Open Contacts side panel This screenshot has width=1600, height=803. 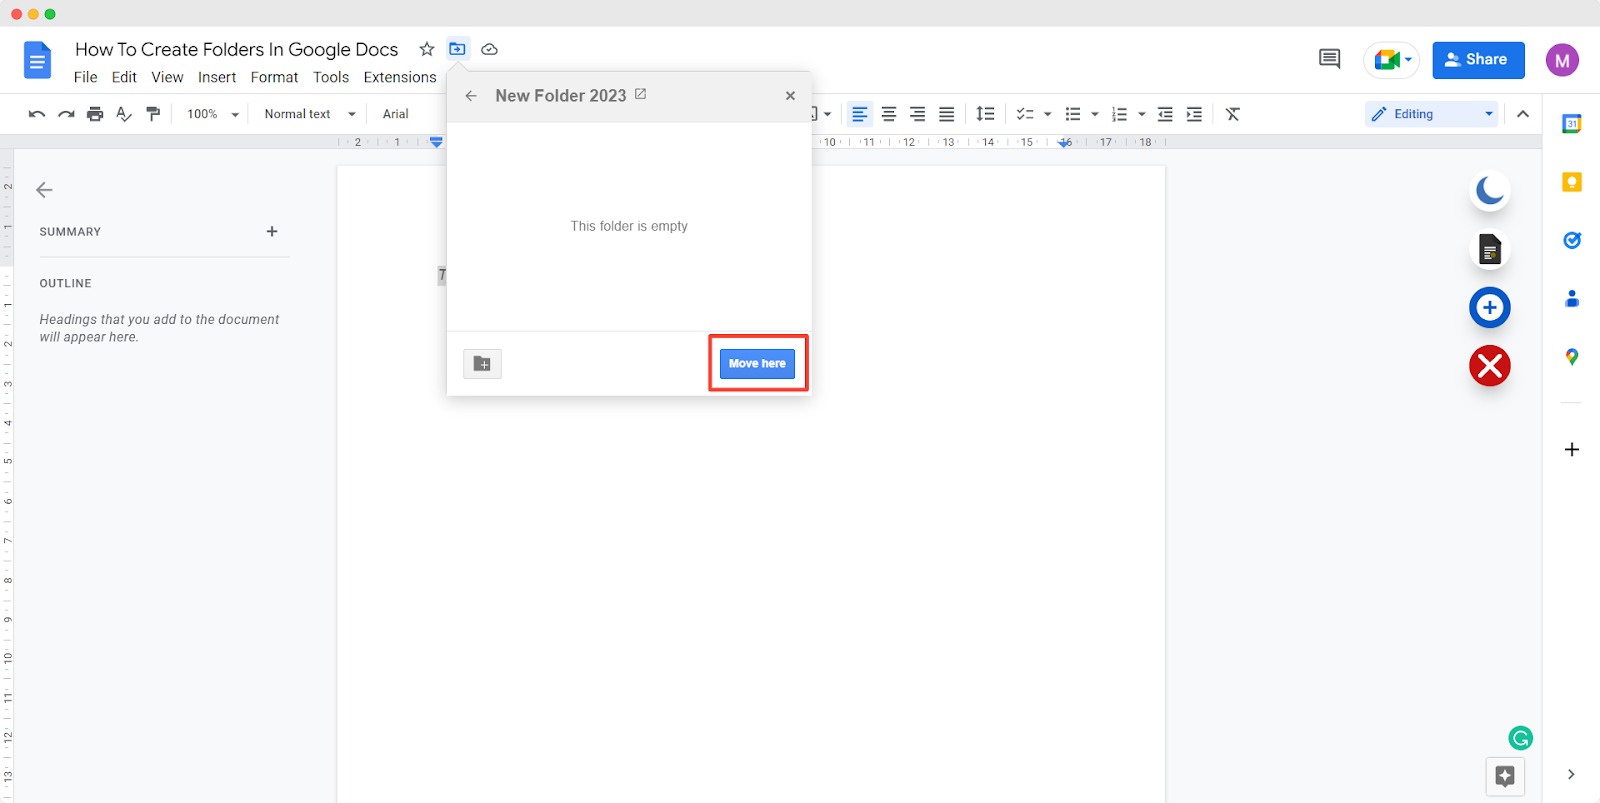point(1572,298)
